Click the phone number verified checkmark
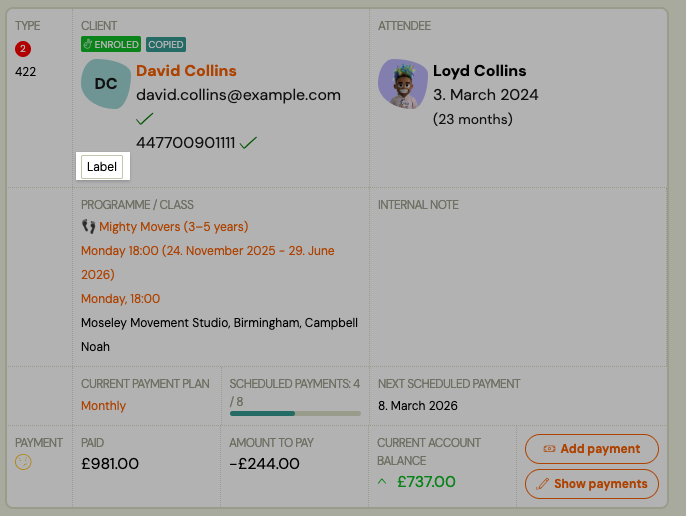 pyautogui.click(x=248, y=142)
